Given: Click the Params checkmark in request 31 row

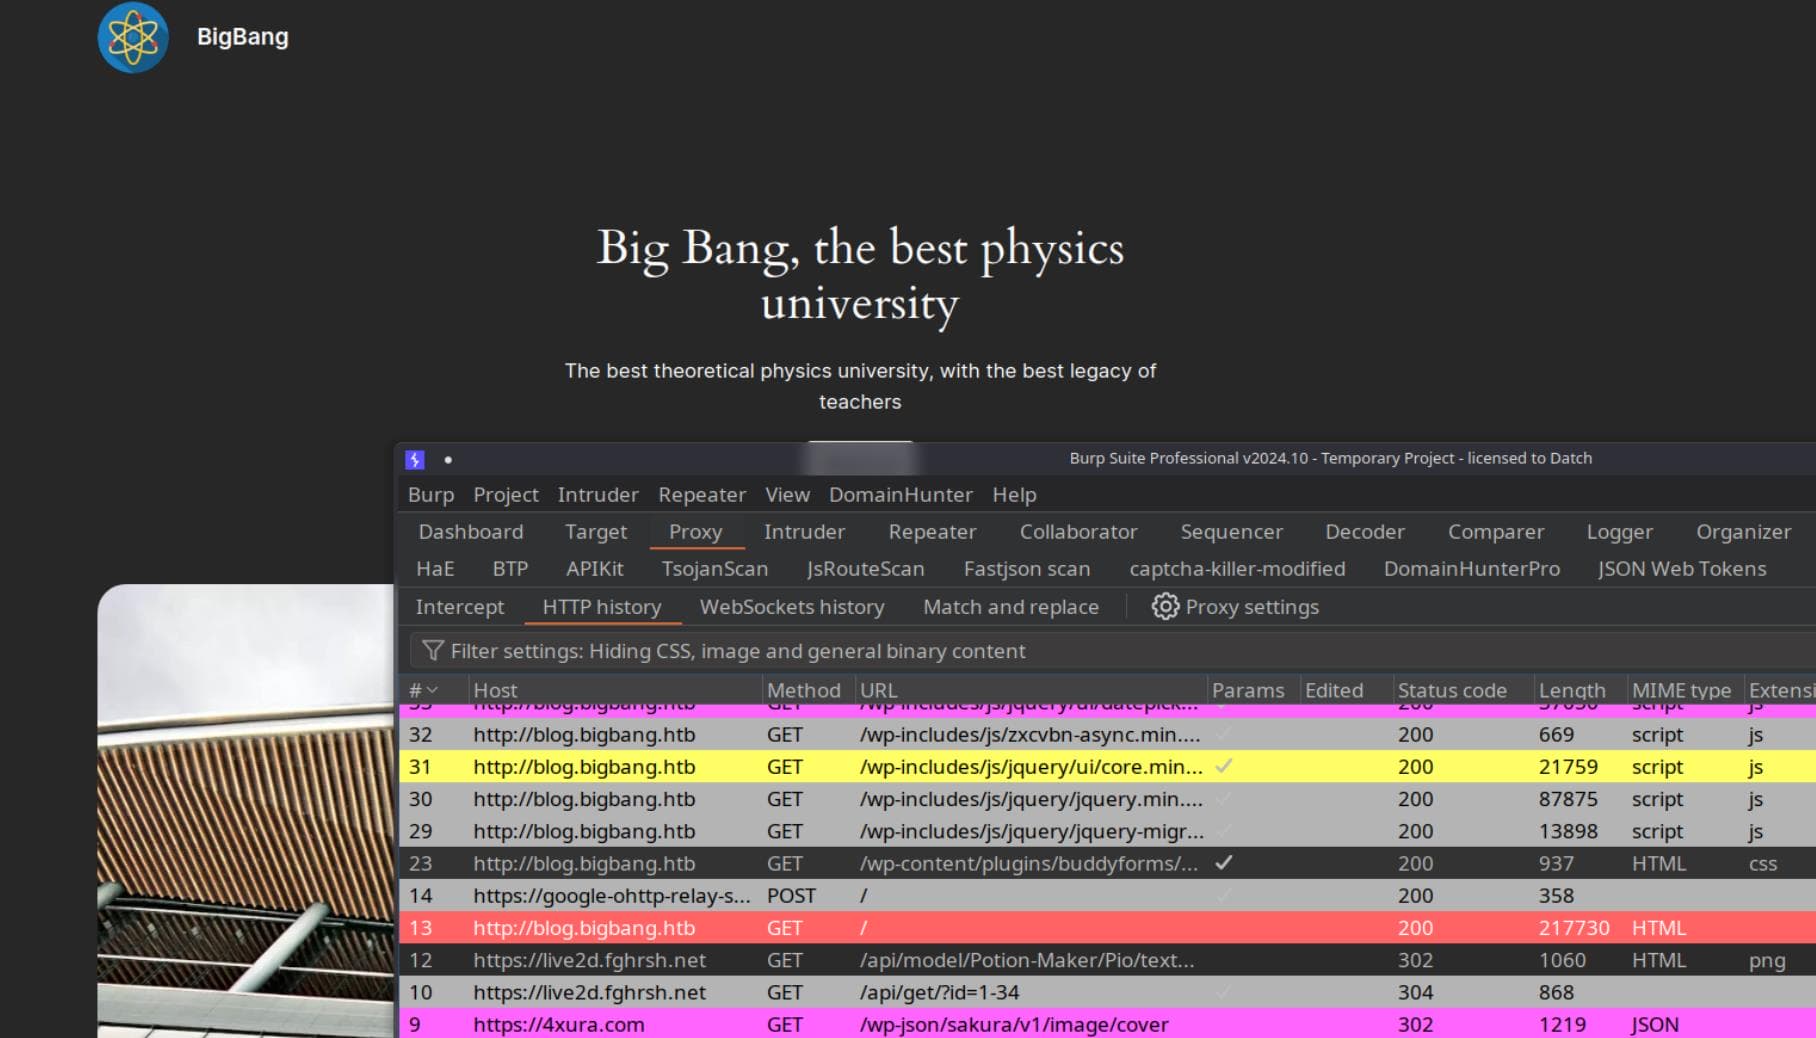Looking at the screenshot, I should [1224, 766].
